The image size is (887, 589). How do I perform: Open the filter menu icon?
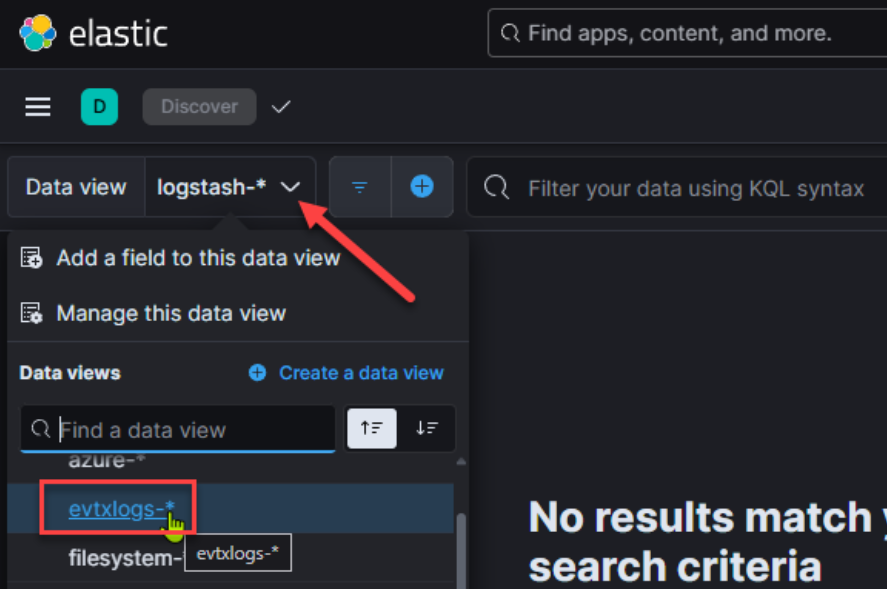pos(359,187)
